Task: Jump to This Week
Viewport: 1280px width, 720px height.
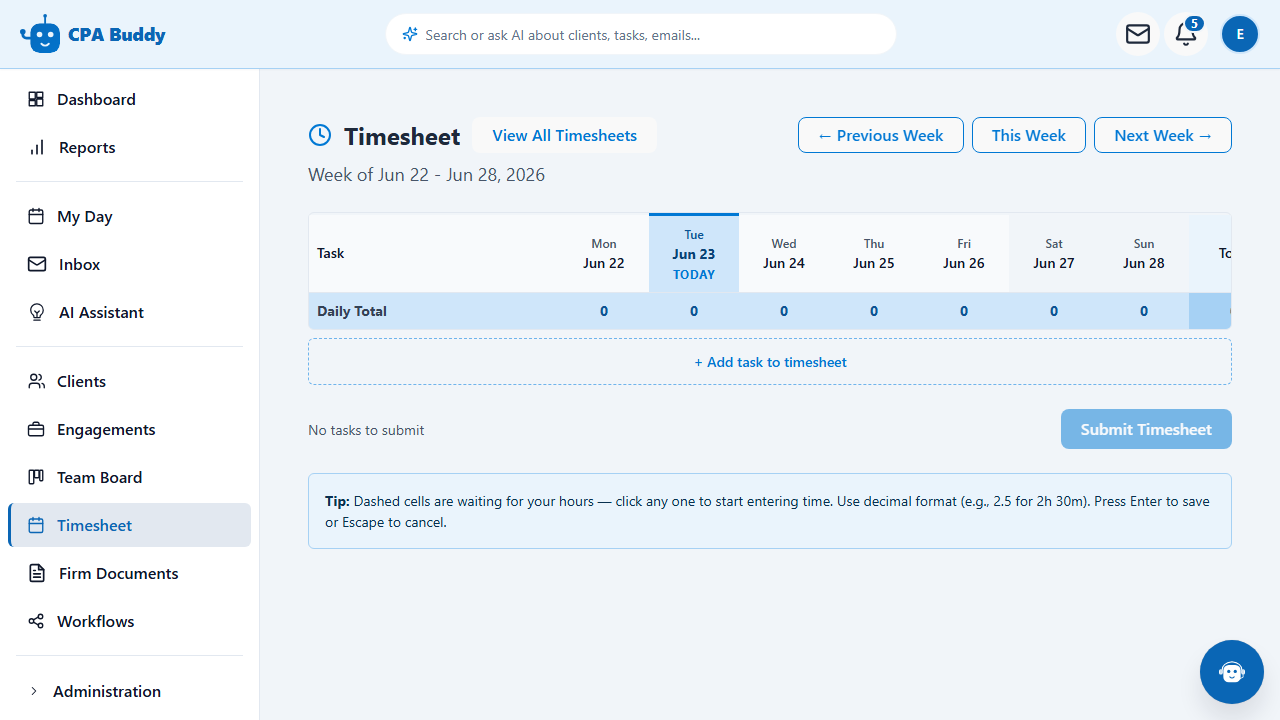Action: [1029, 135]
